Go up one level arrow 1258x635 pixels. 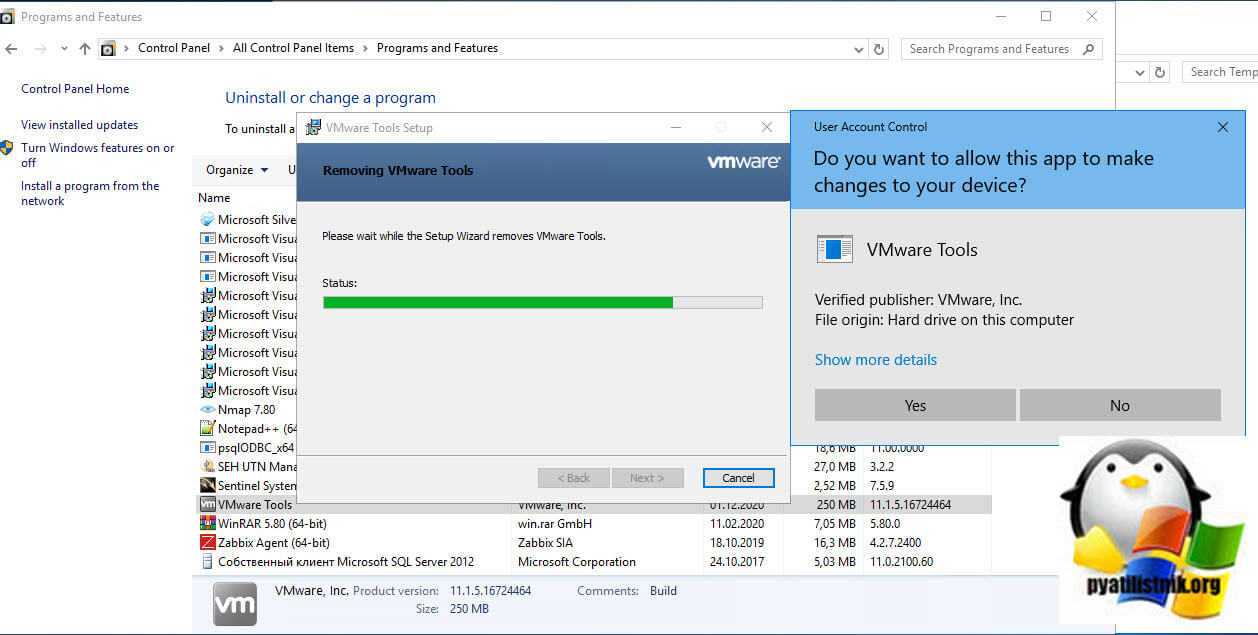tap(84, 49)
